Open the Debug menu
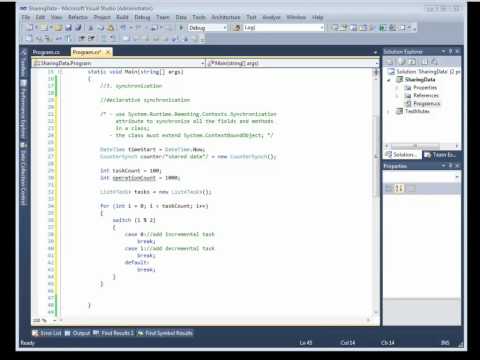480x360 pixels. pos(142,17)
